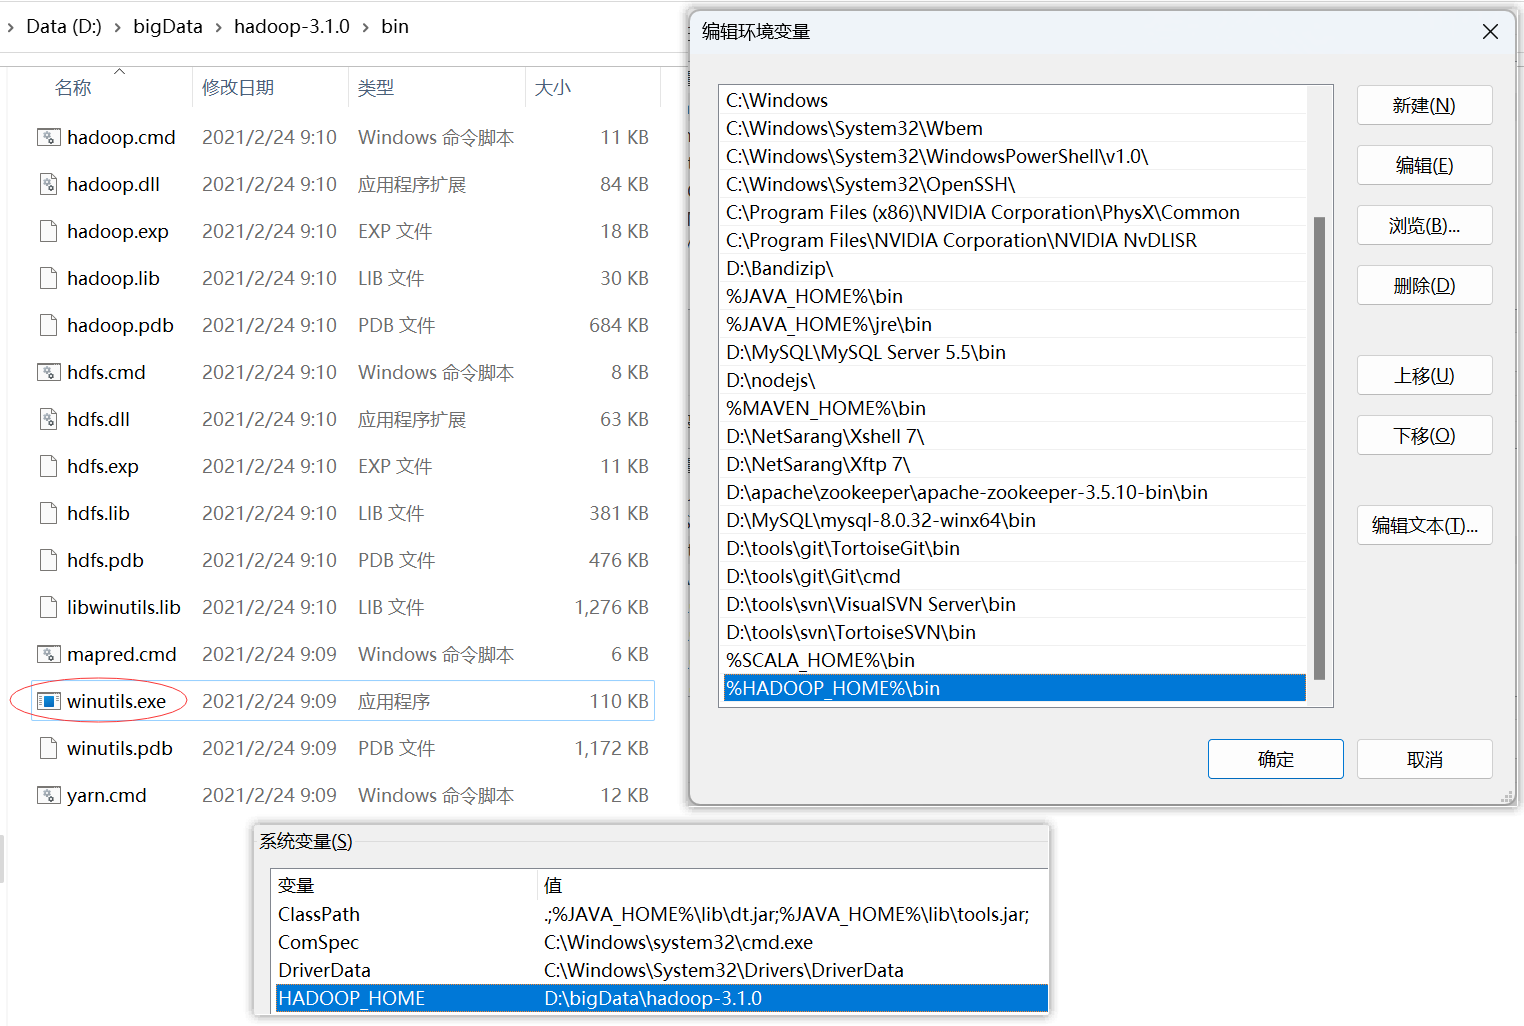Click the hadoop.pdb file icon
1524x1026 pixels.
pyautogui.click(x=48, y=325)
